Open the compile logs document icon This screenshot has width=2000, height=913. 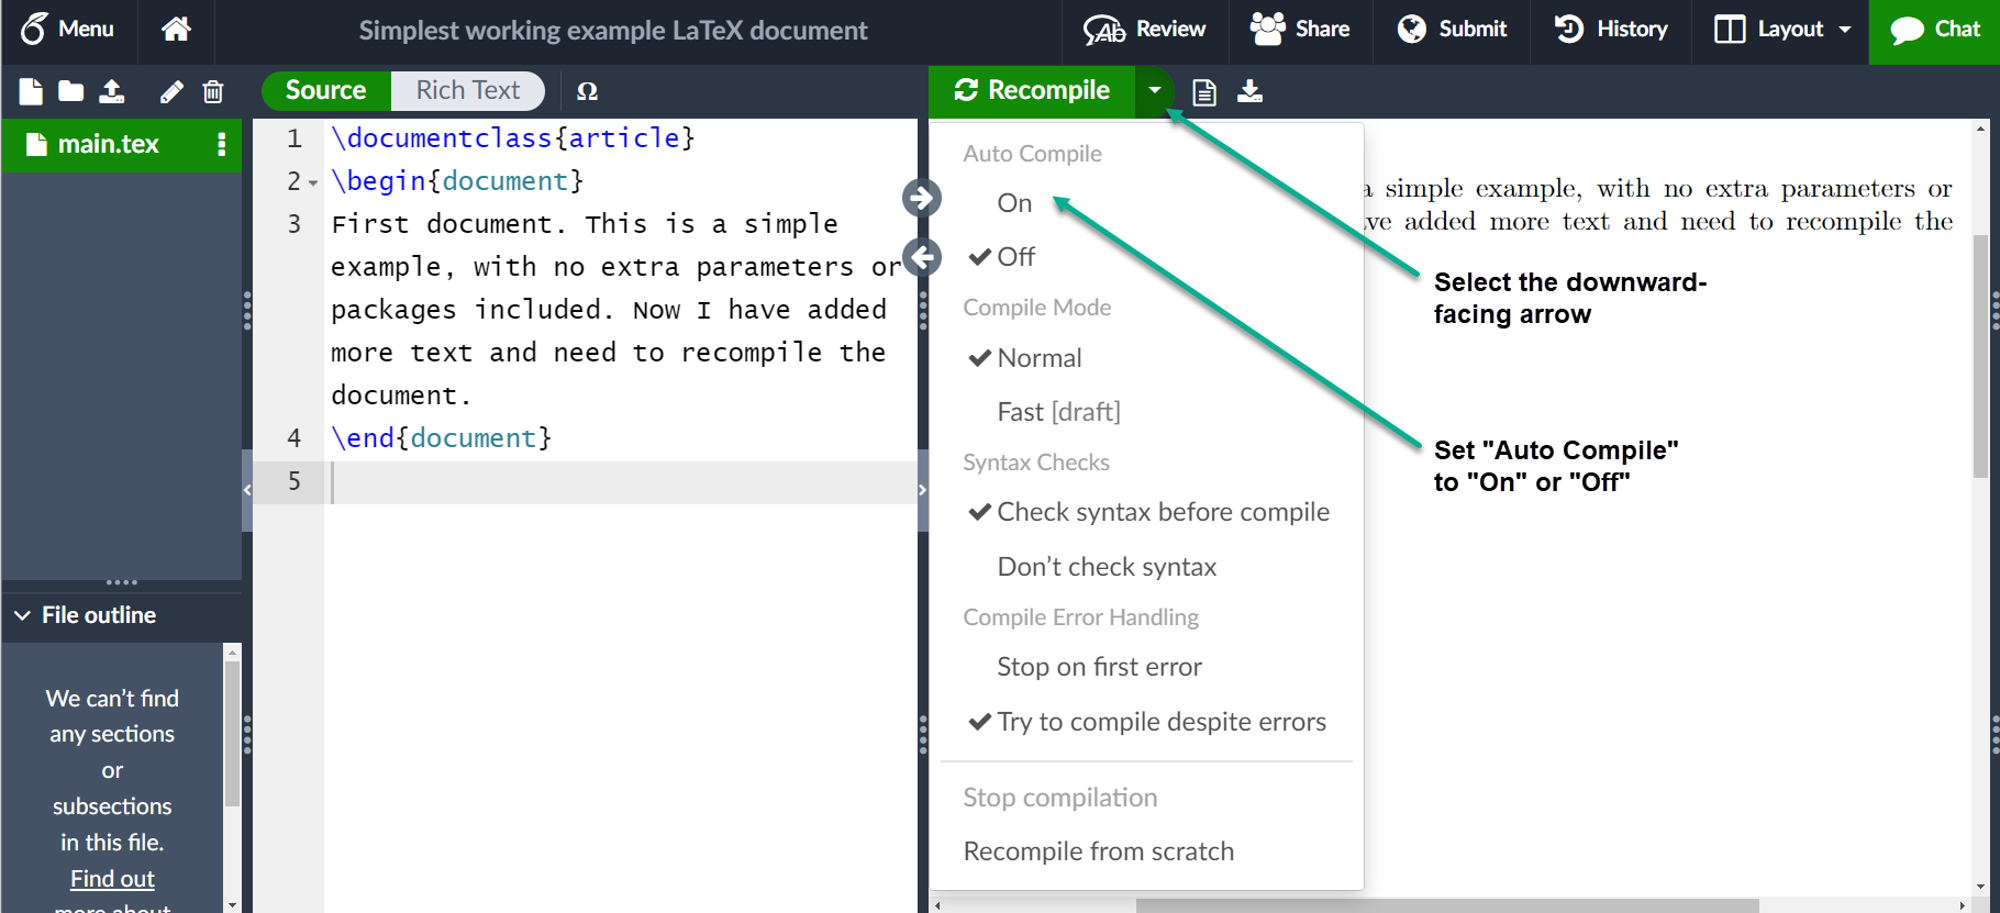tap(1204, 92)
